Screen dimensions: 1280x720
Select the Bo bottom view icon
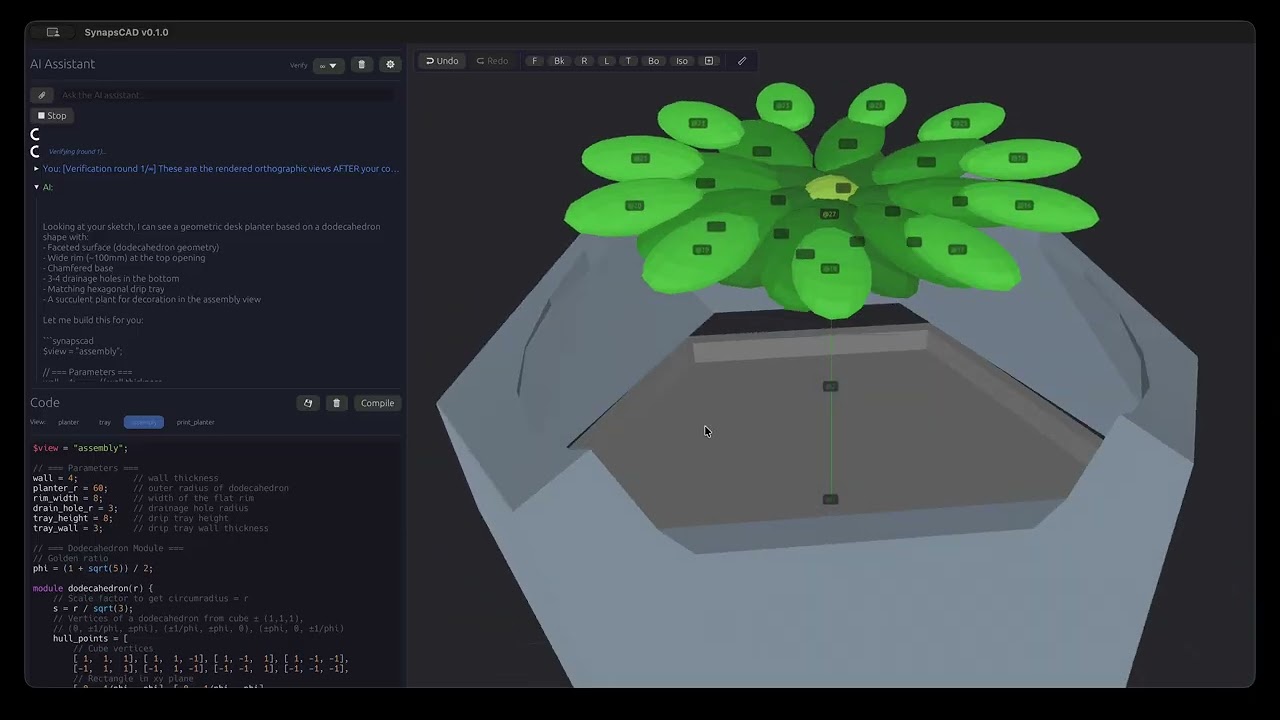click(653, 61)
